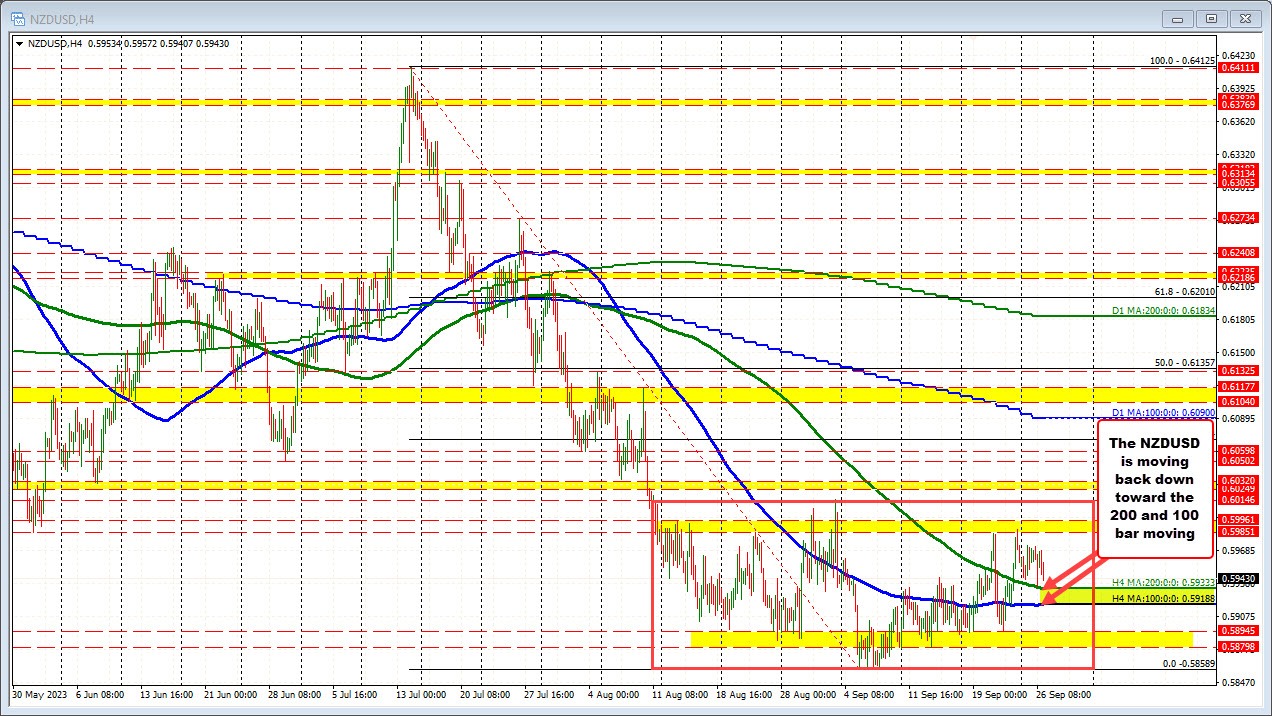The height and width of the screenshot is (716, 1272).
Task: Click the 61.8 retracement label at 0.62010
Action: (1183, 290)
